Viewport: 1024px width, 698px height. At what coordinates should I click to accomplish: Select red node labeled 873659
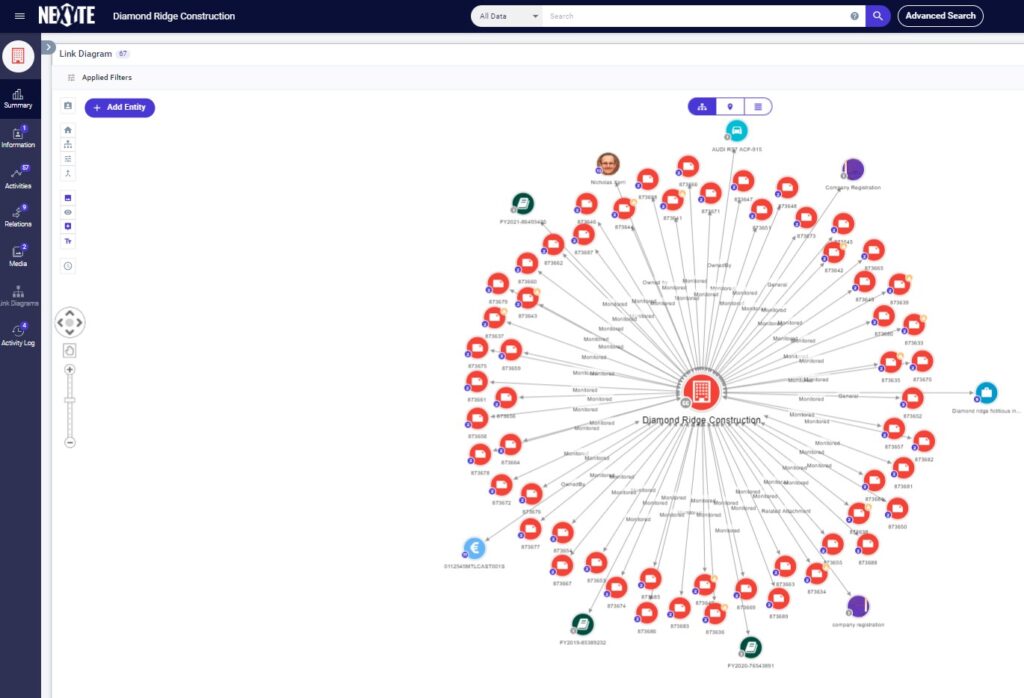(511, 351)
